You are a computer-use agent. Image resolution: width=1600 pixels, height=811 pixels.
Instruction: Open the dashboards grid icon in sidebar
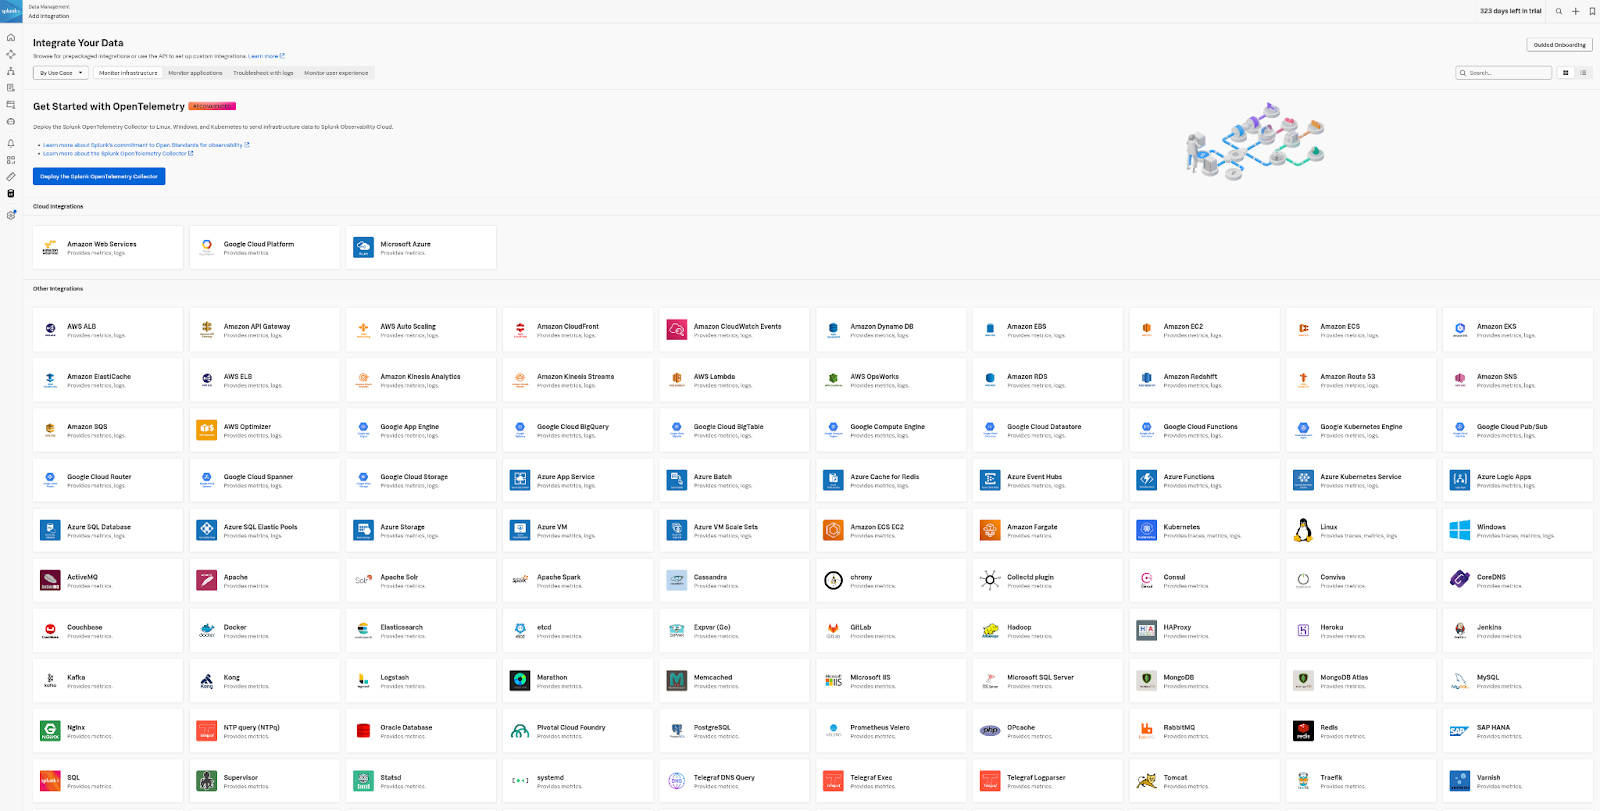[11, 160]
